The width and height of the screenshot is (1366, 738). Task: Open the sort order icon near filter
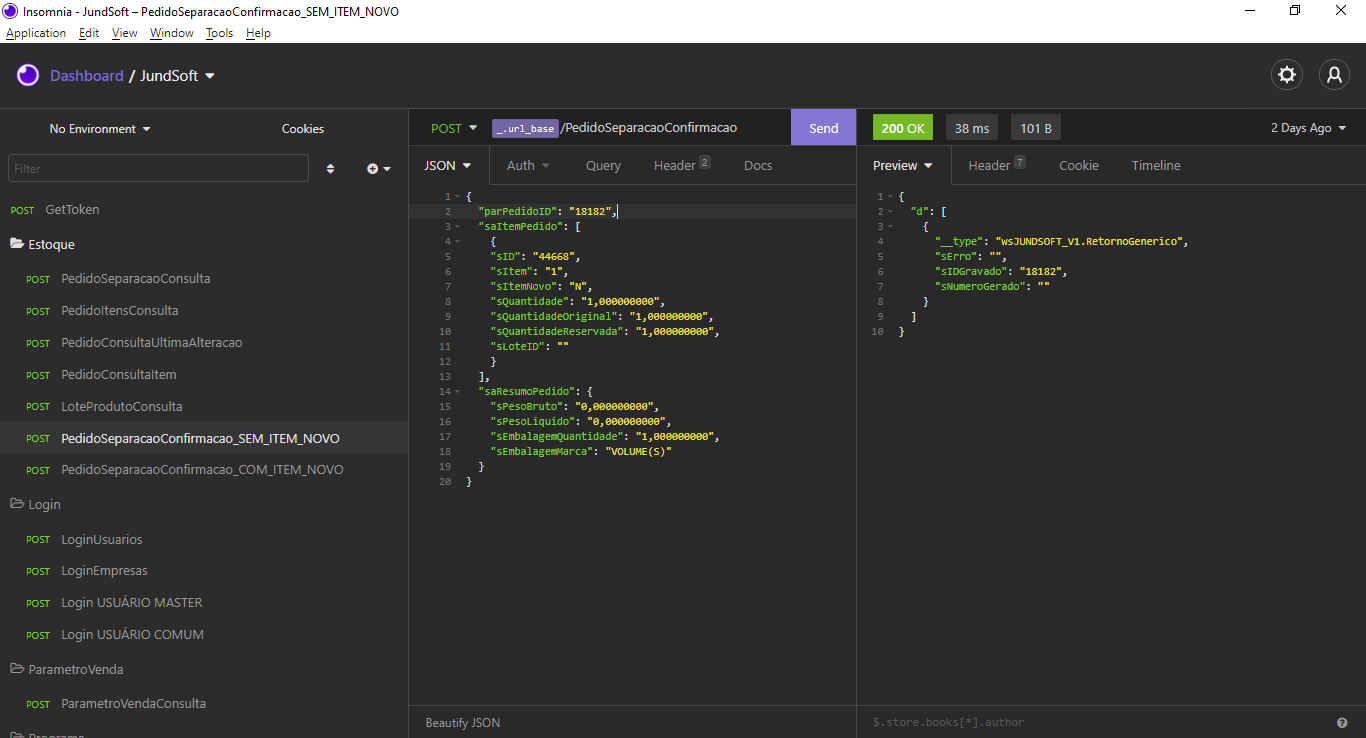pos(330,169)
